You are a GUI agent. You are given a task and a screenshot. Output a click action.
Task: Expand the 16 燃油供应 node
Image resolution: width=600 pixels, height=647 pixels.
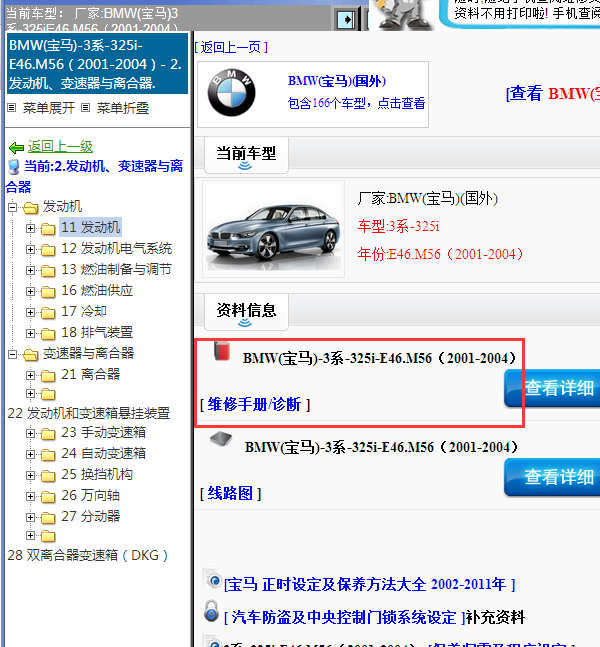coord(30,291)
